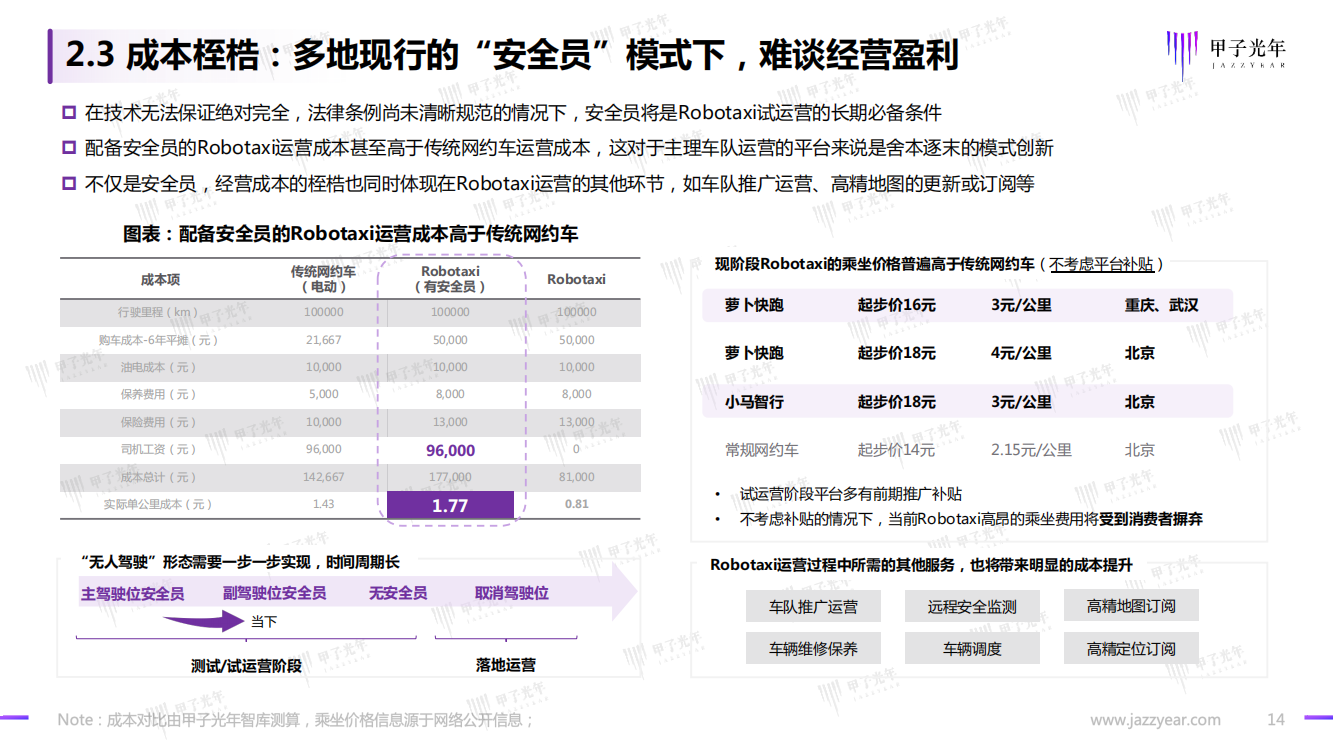1333x750 pixels.
Task: Click the highlighted purple 1.77 cell
Action: tap(450, 506)
